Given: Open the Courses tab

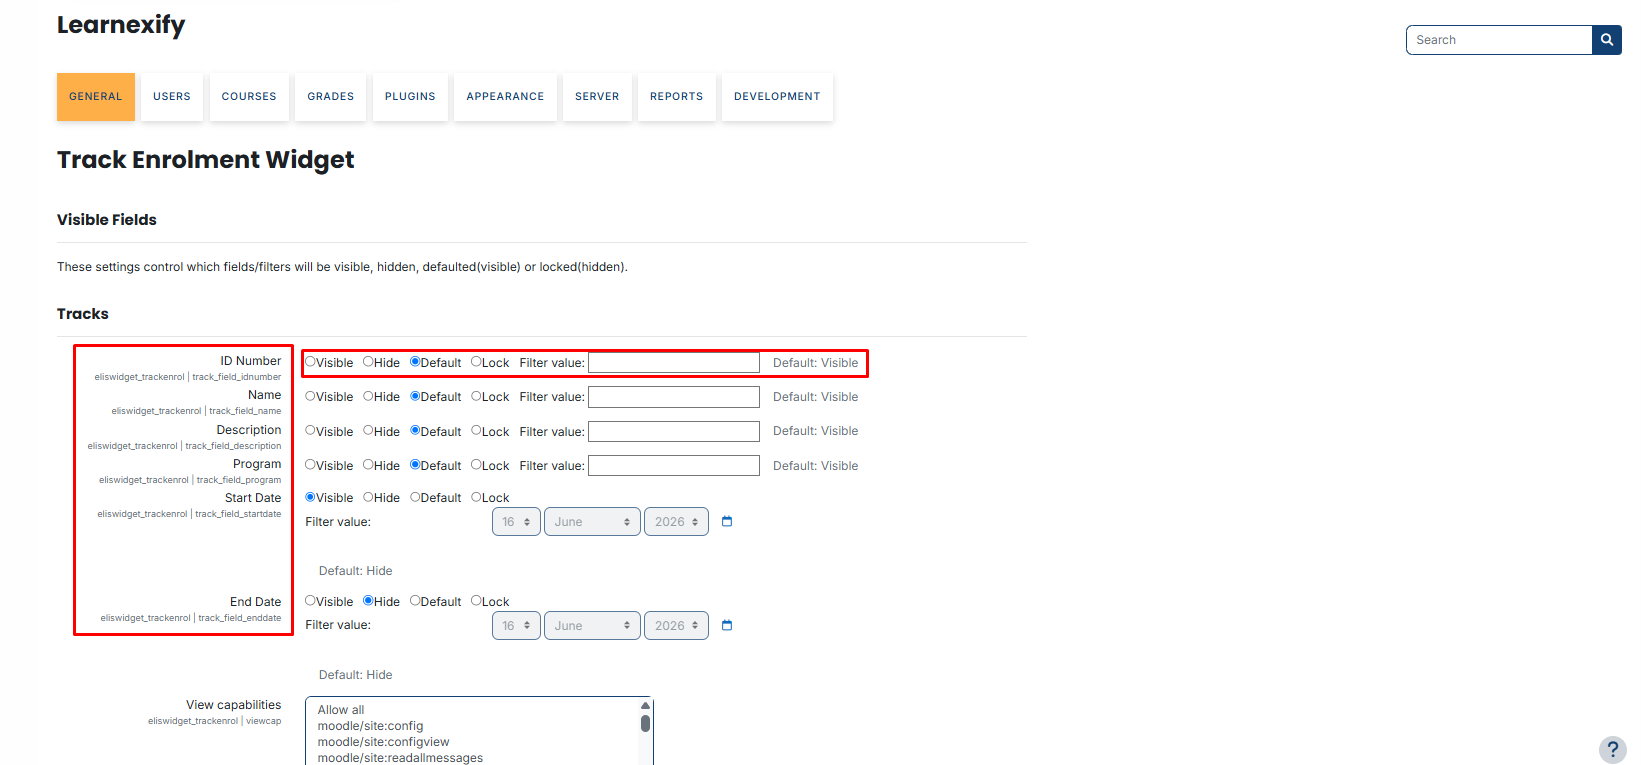Looking at the screenshot, I should tap(249, 97).
